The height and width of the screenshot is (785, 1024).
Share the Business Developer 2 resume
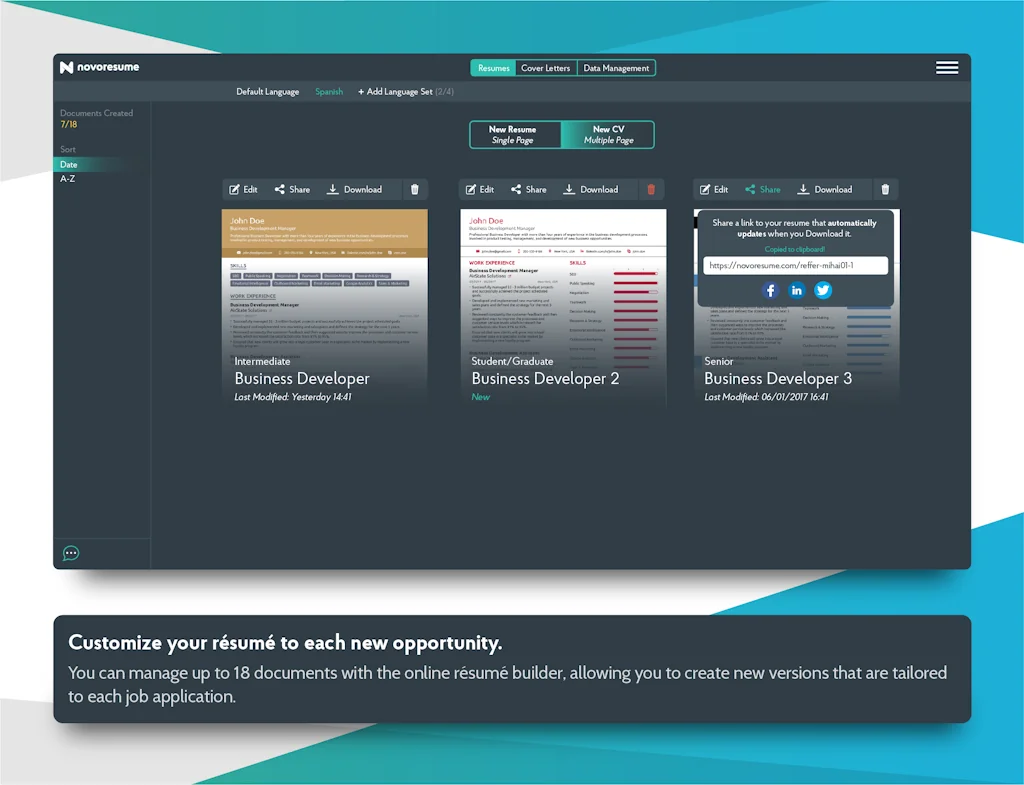(529, 189)
